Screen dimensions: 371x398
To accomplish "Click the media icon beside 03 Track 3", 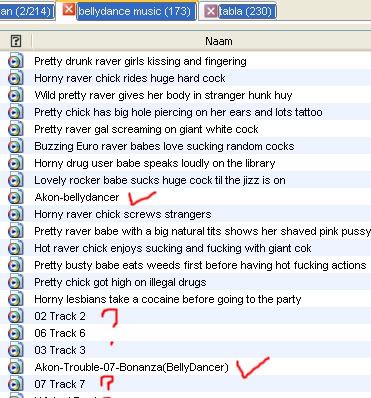I will 15,350.
